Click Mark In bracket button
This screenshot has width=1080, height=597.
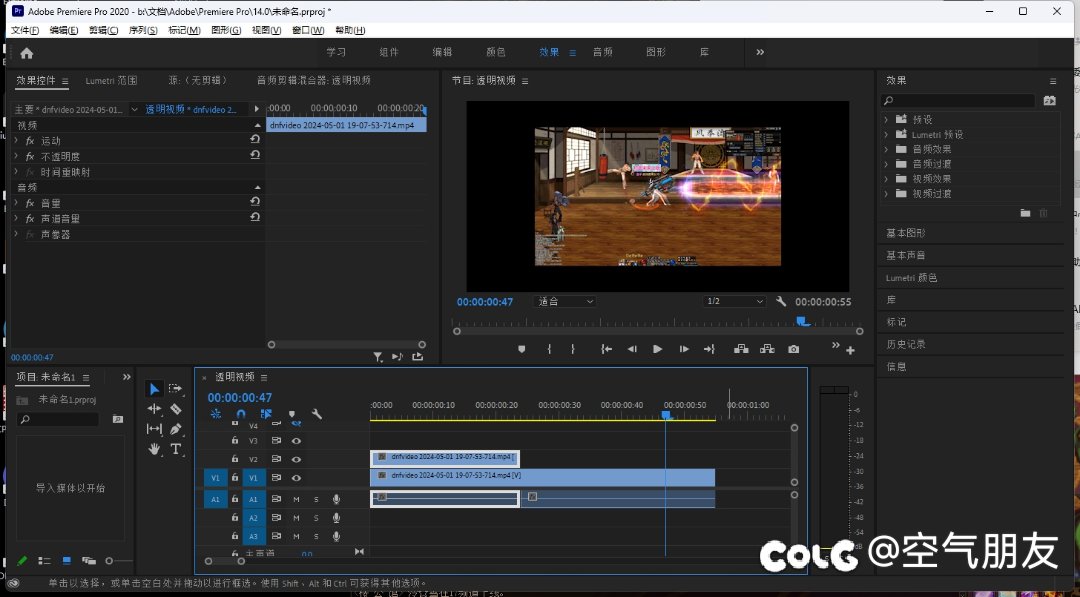(549, 349)
